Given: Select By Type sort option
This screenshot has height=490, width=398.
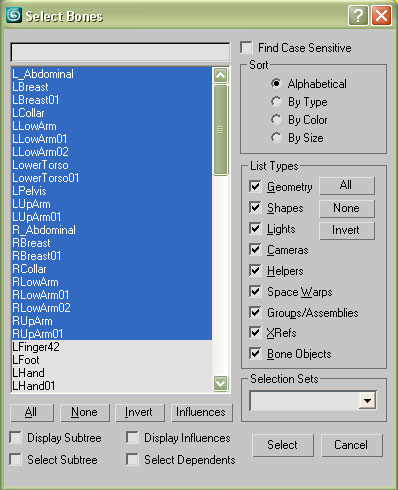Looking at the screenshot, I should click(x=276, y=101).
